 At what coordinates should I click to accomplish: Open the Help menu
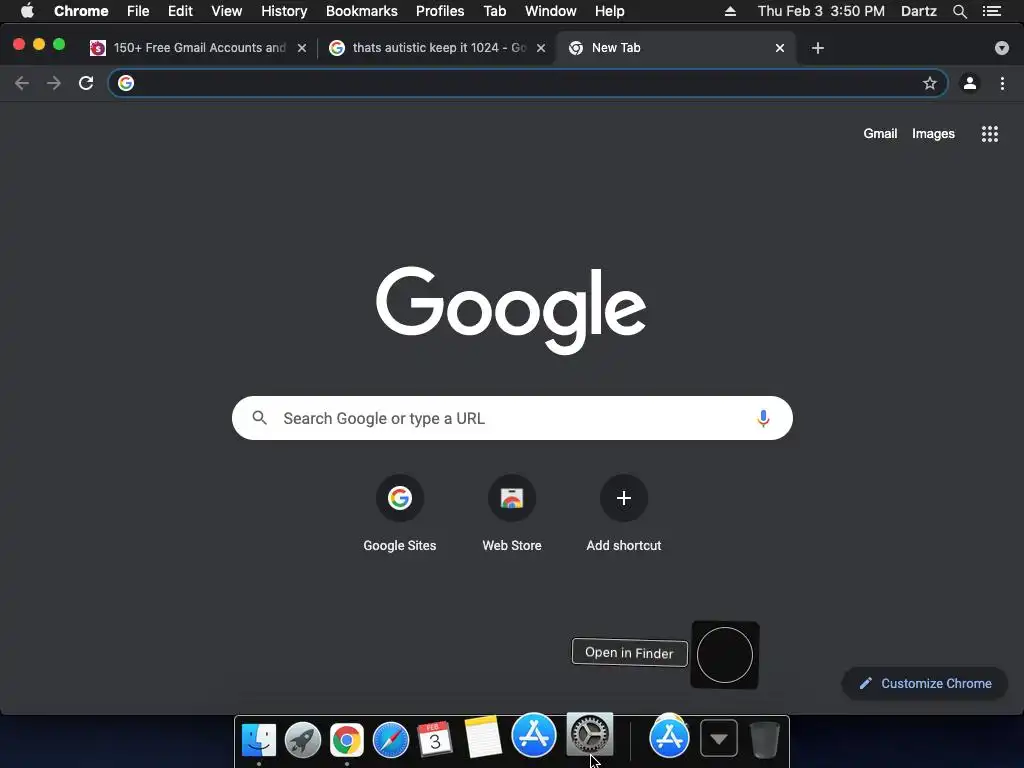[609, 11]
